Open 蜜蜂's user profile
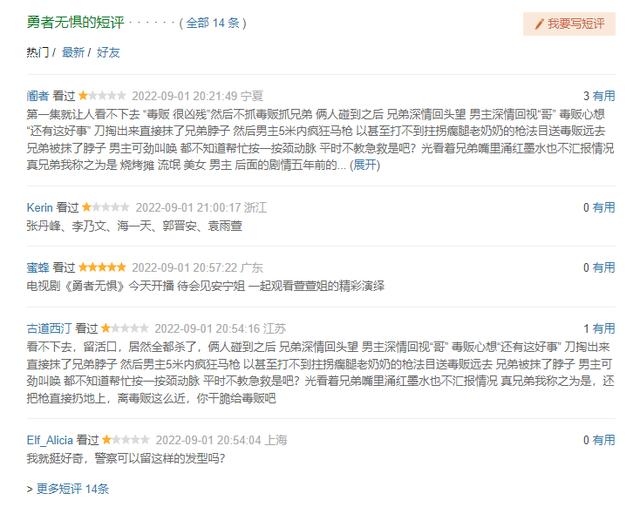Viewport: 640px width, 507px height. (38, 268)
